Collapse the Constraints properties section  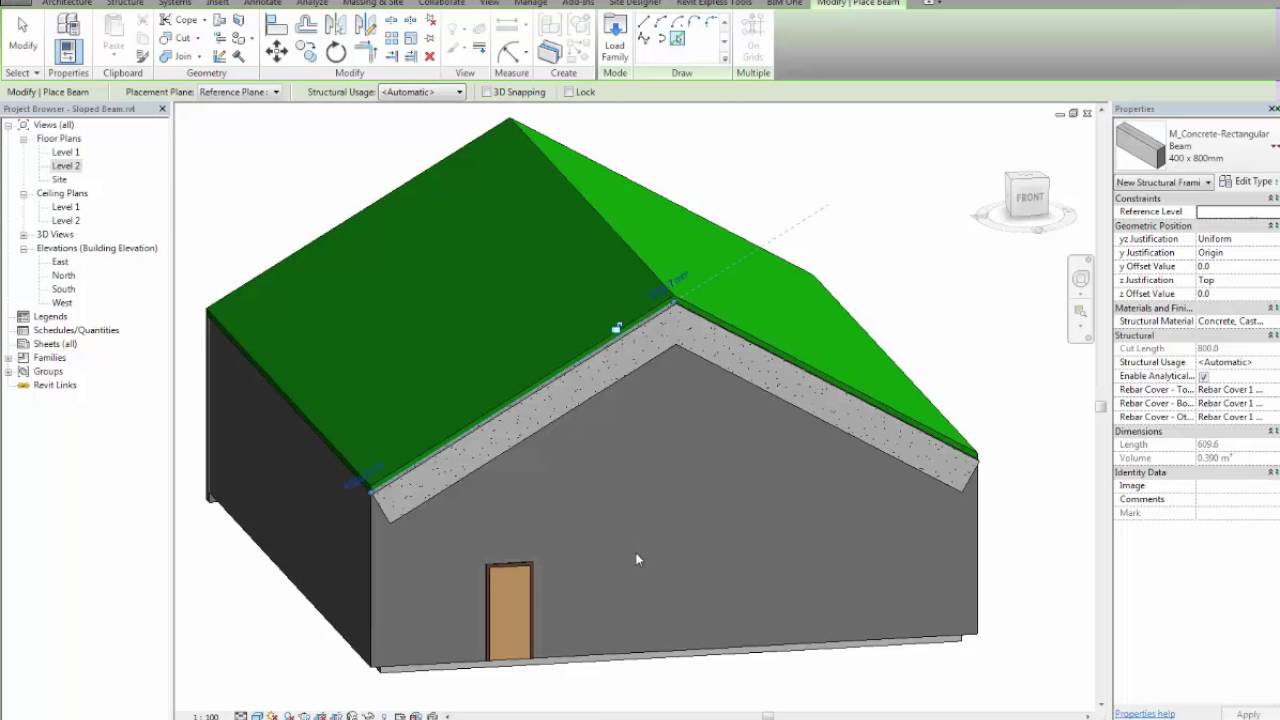(x=1273, y=199)
